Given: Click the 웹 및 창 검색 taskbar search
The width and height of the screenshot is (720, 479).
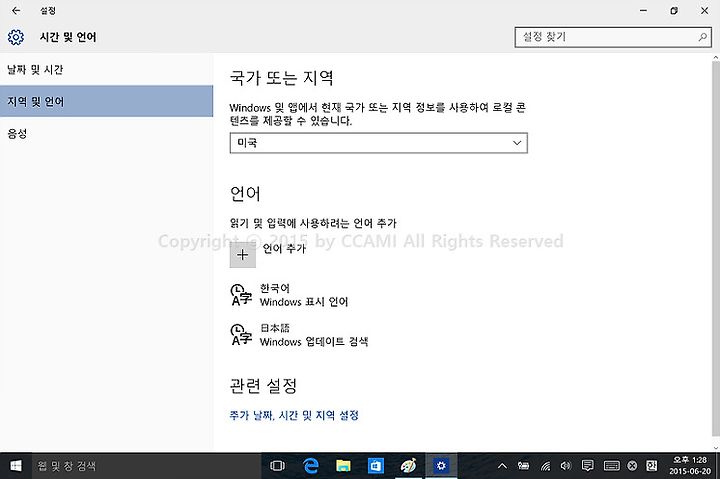Looking at the screenshot, I should pyautogui.click(x=146, y=466).
